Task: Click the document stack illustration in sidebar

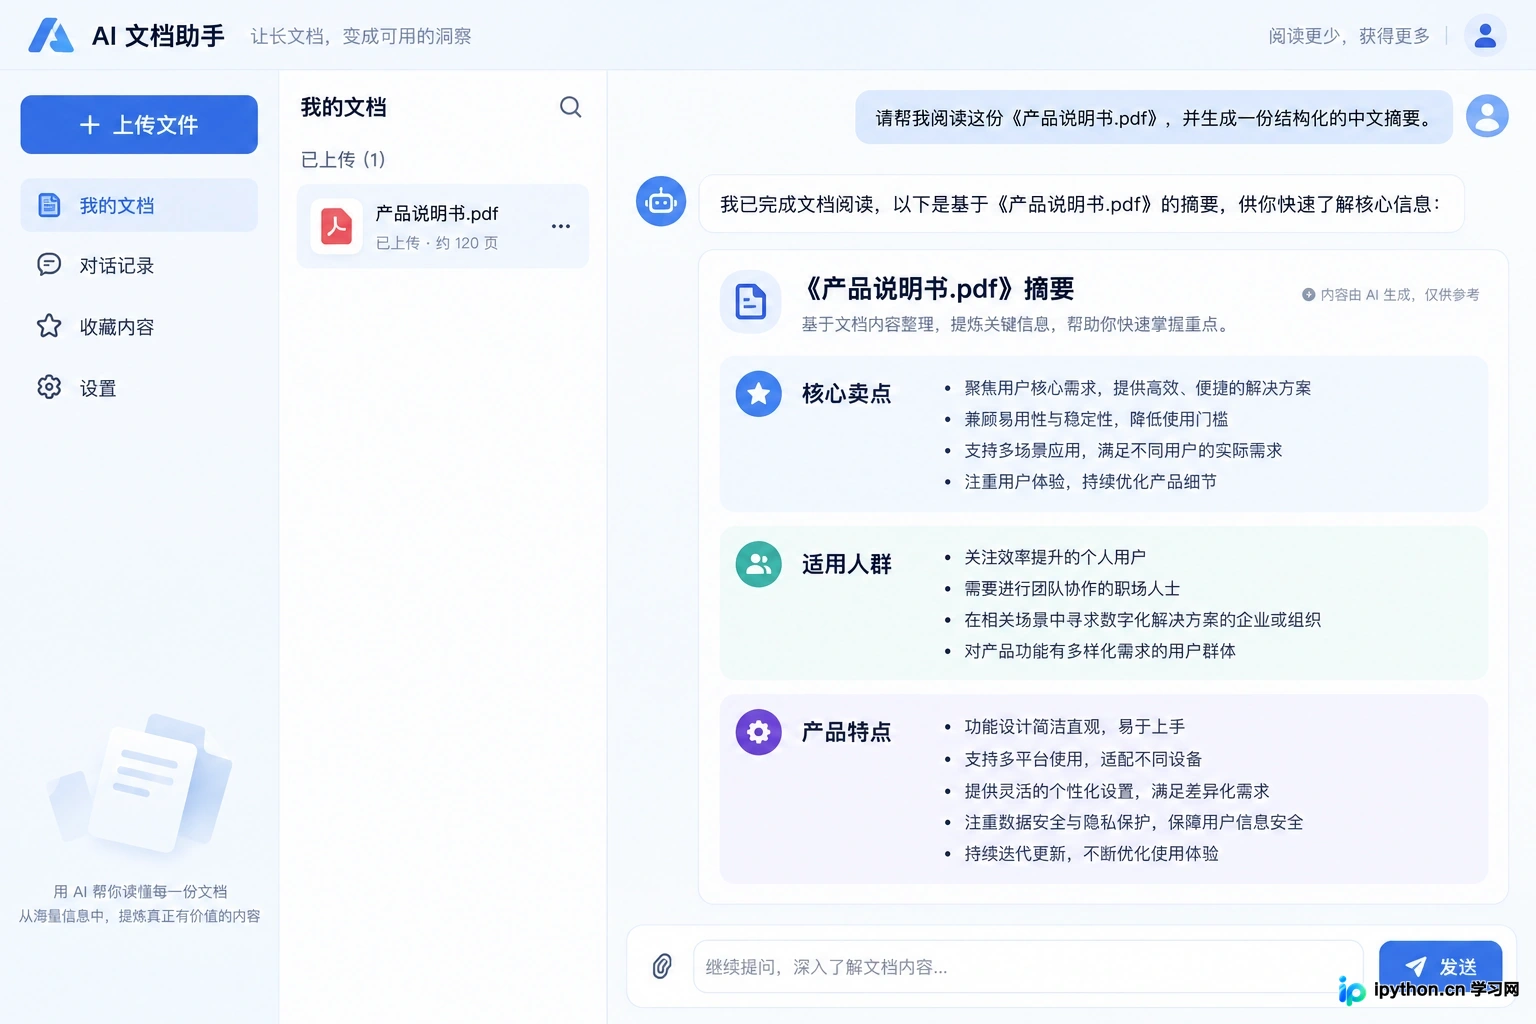Action: coord(140,786)
